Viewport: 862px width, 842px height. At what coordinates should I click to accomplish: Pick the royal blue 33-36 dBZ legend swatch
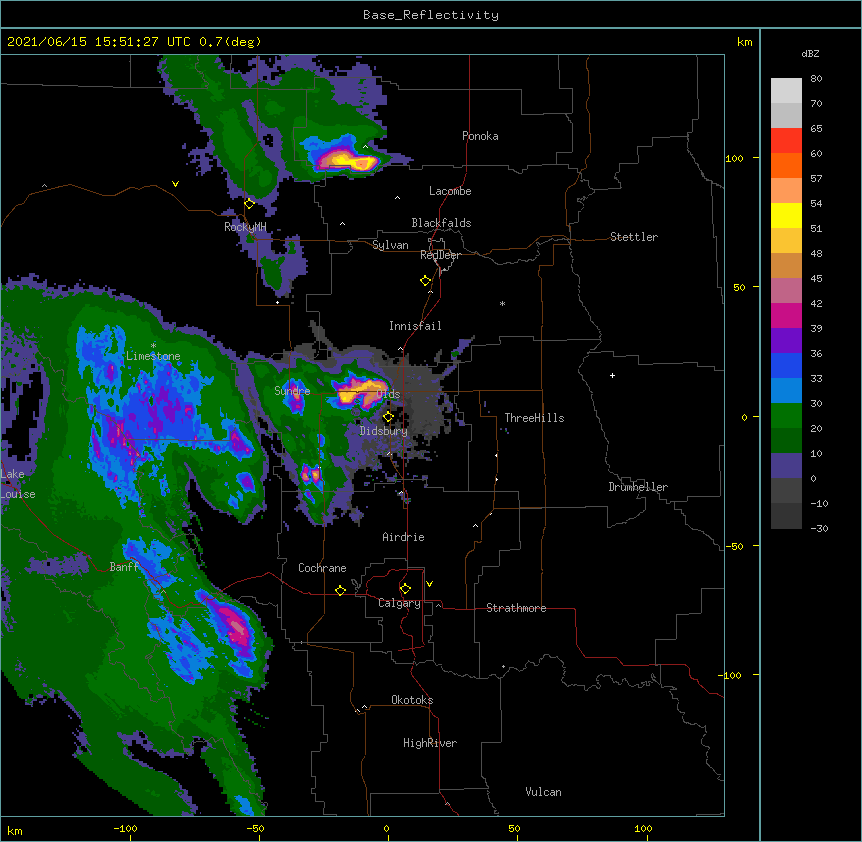pos(786,365)
